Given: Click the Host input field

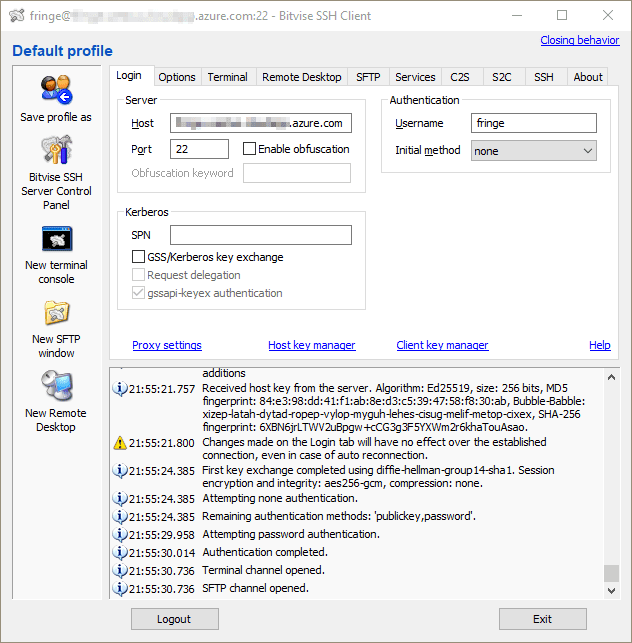Looking at the screenshot, I should click(261, 123).
